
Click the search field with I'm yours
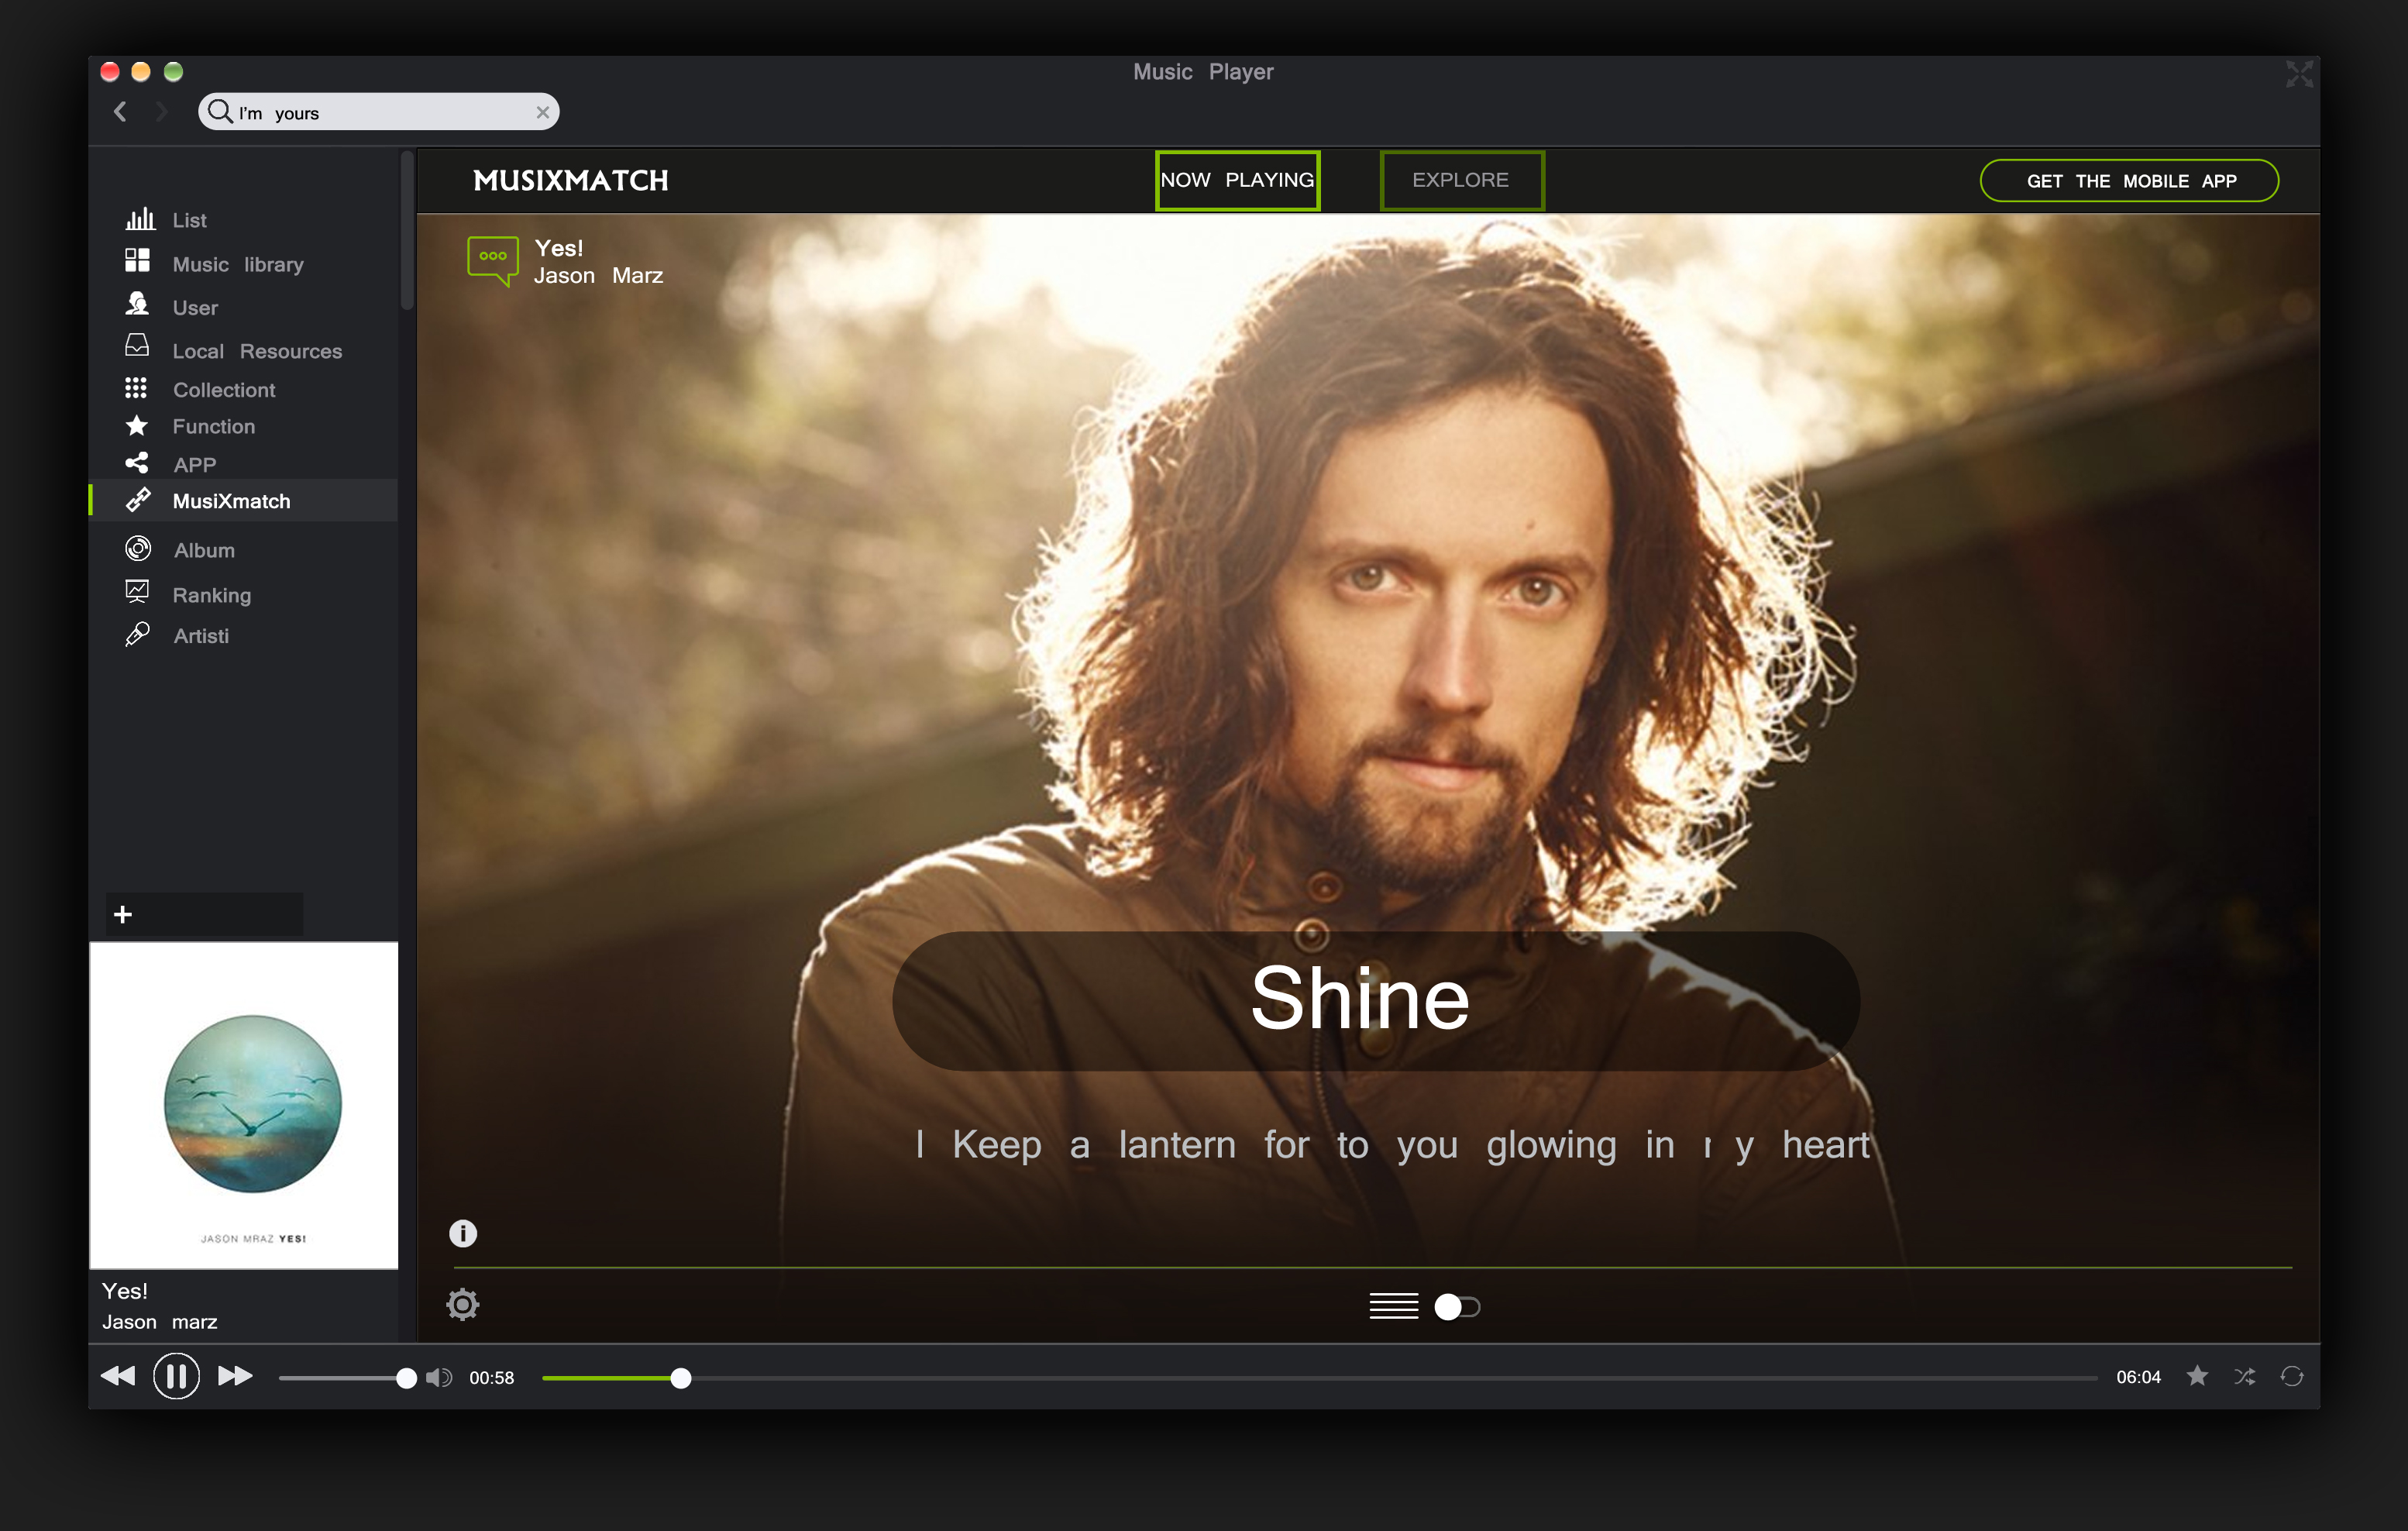coord(378,112)
